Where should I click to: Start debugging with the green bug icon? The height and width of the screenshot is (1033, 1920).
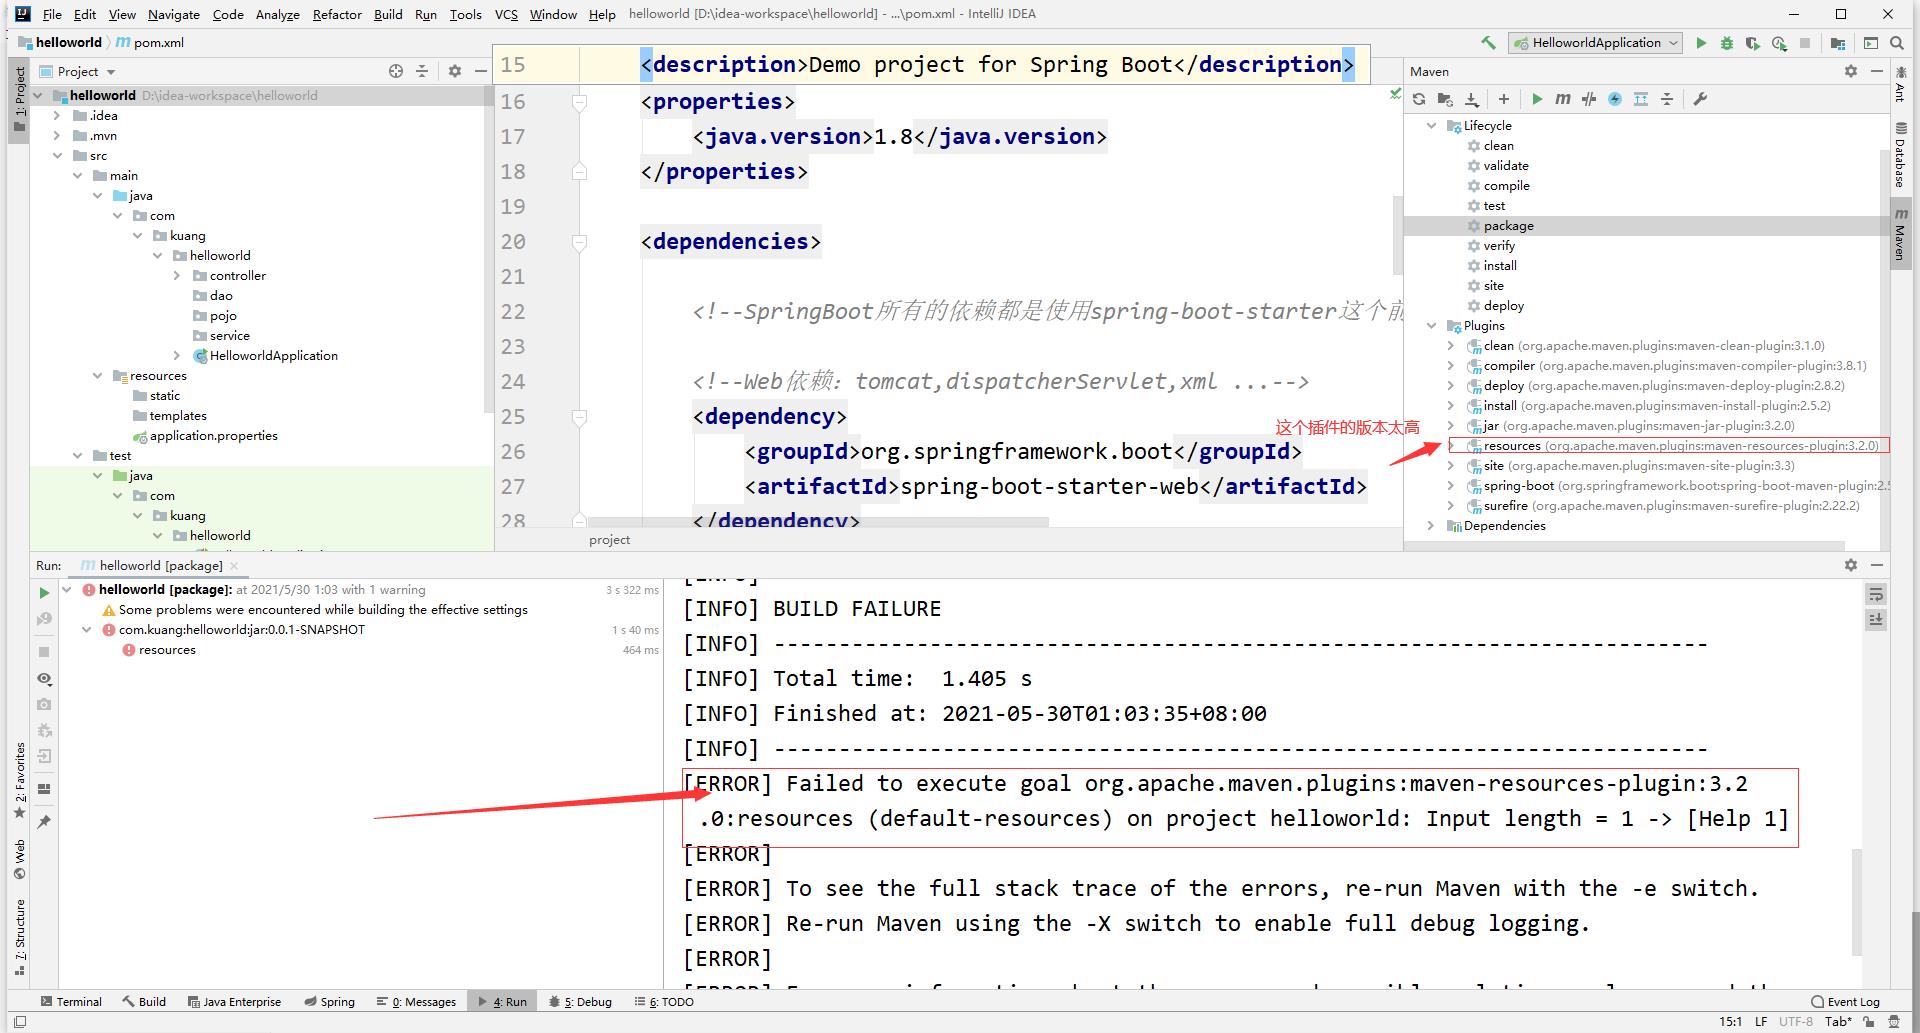click(x=1727, y=43)
